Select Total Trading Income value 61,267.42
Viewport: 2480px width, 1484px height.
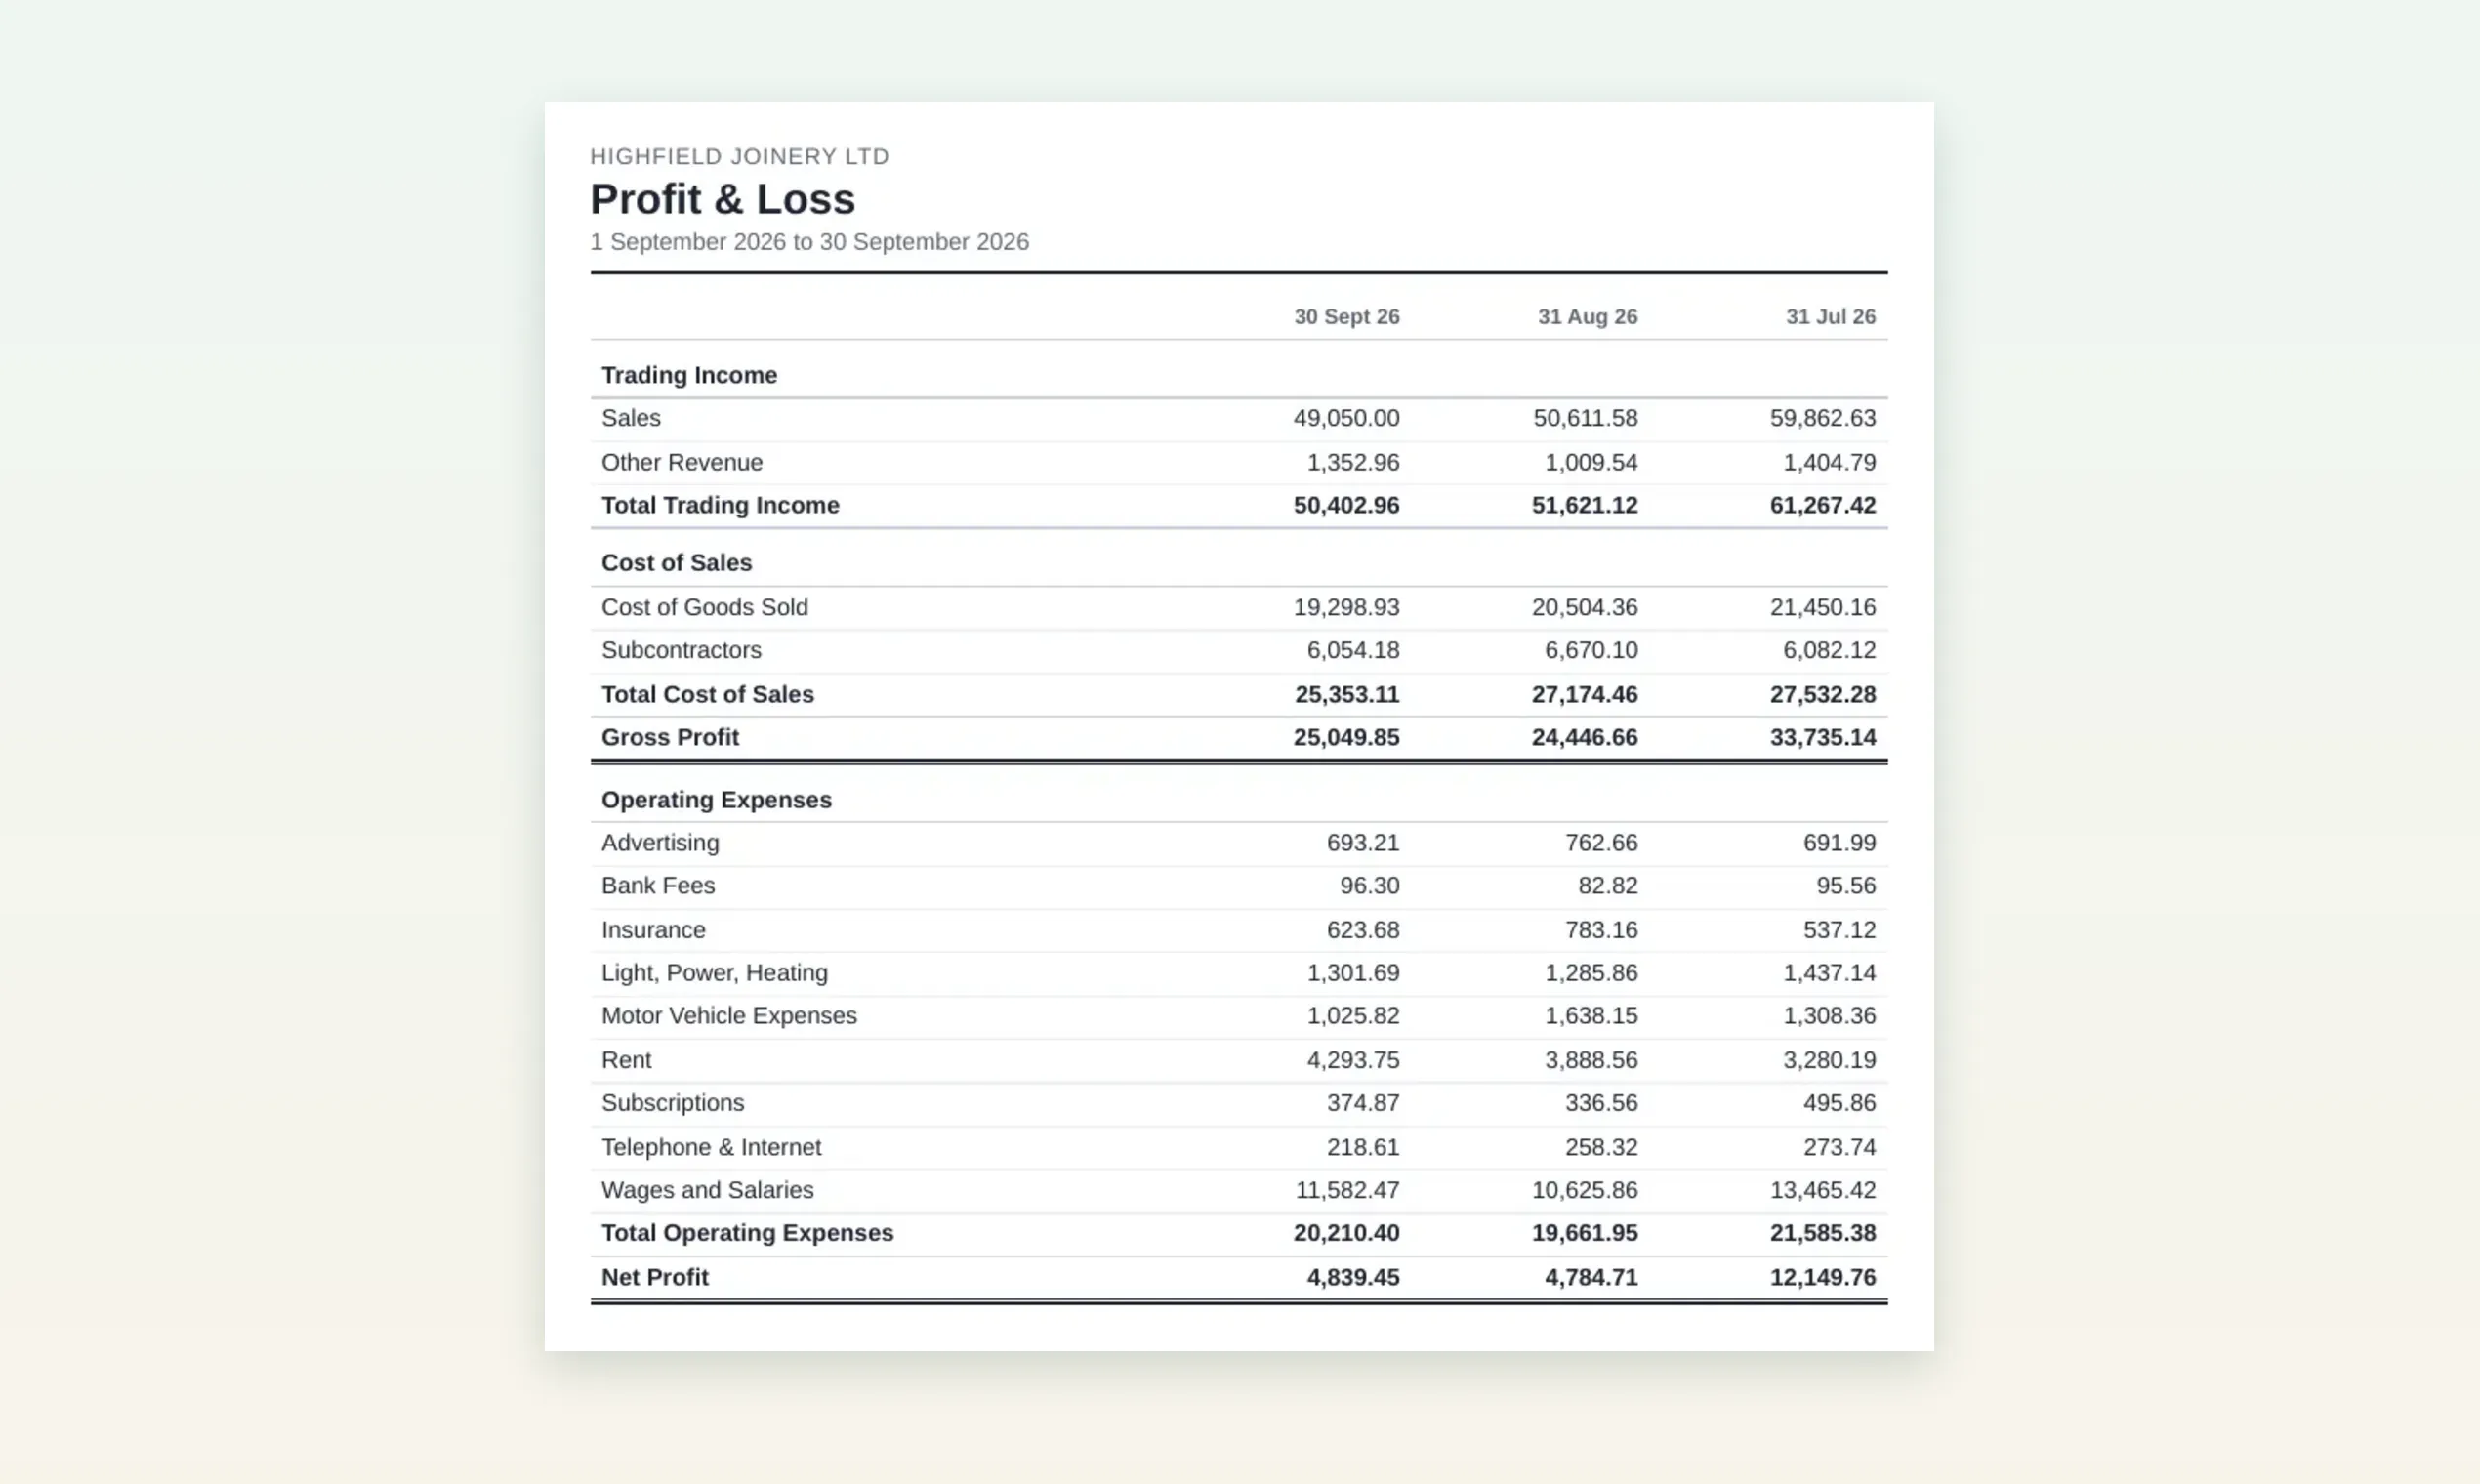click(1822, 505)
